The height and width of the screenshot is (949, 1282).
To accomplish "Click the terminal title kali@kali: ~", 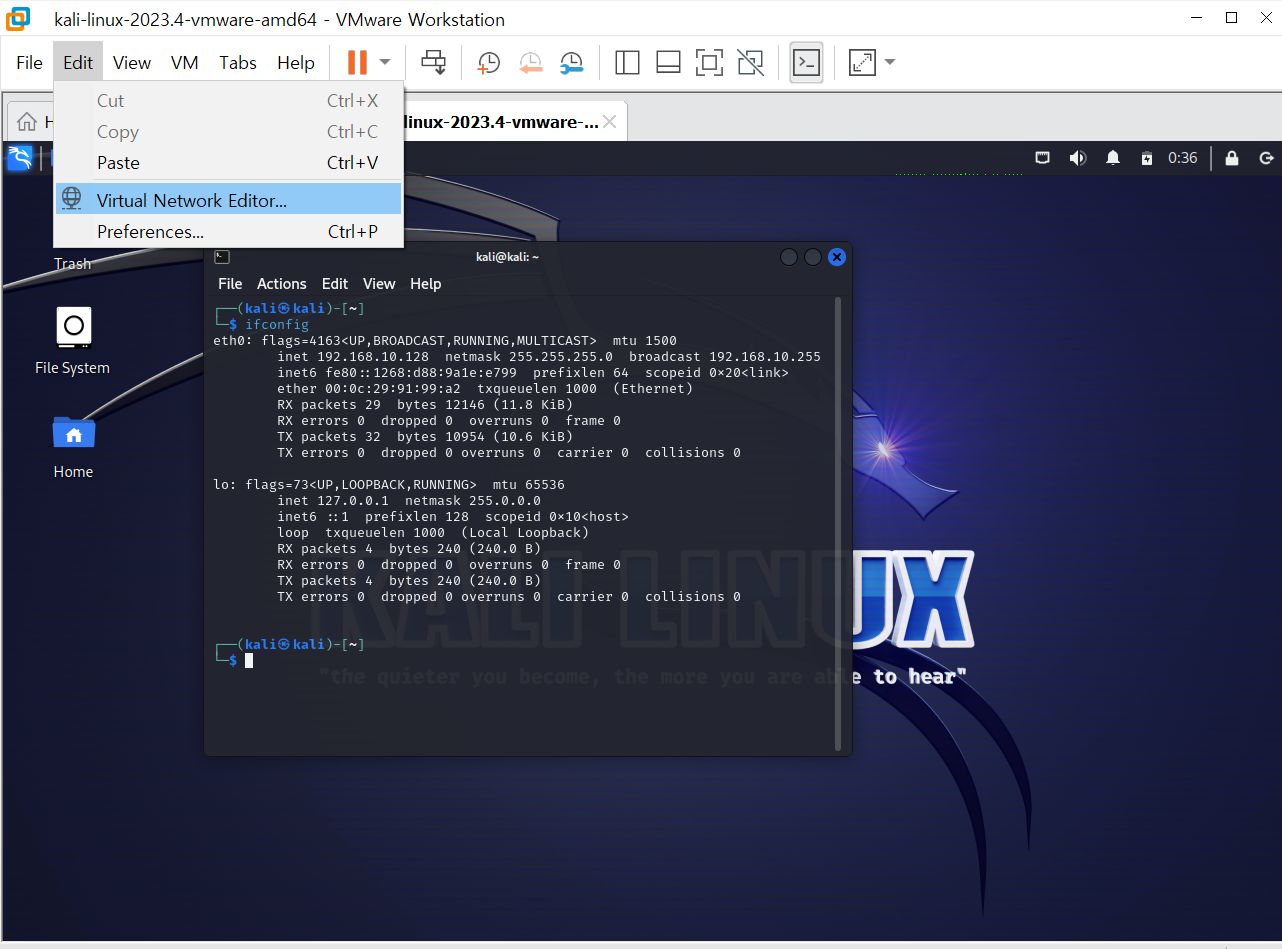I will tap(507, 257).
